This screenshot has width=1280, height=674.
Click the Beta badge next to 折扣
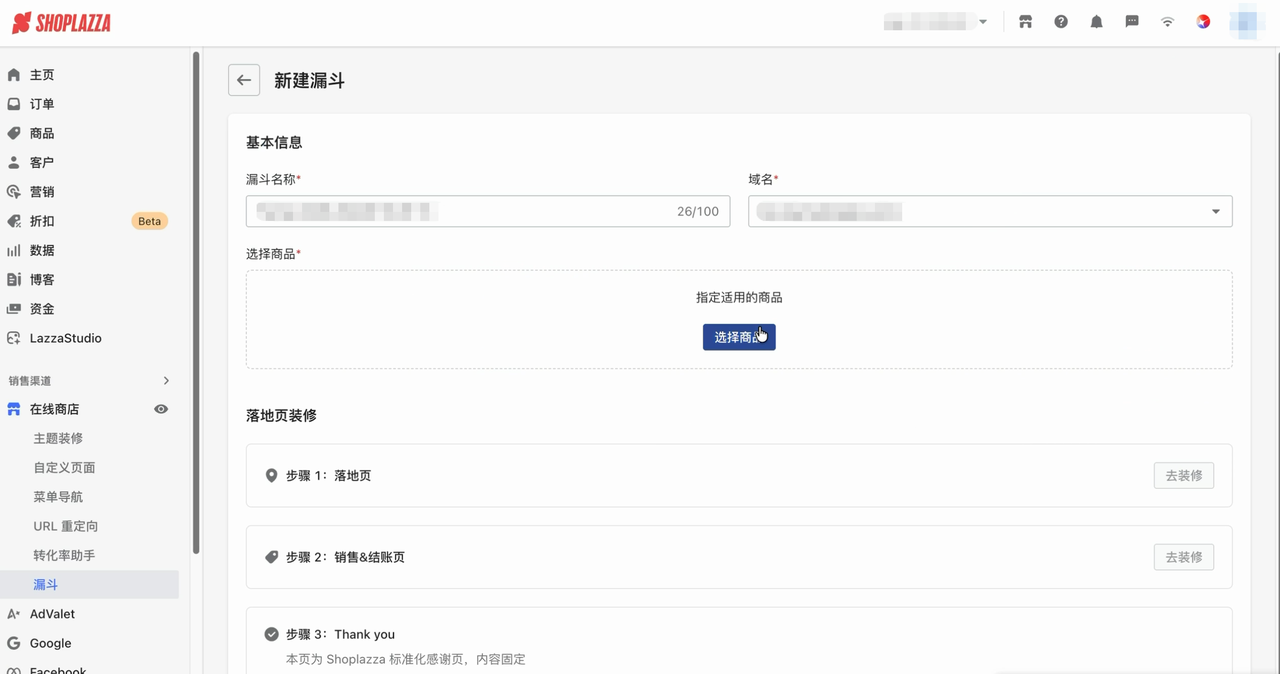[149, 221]
